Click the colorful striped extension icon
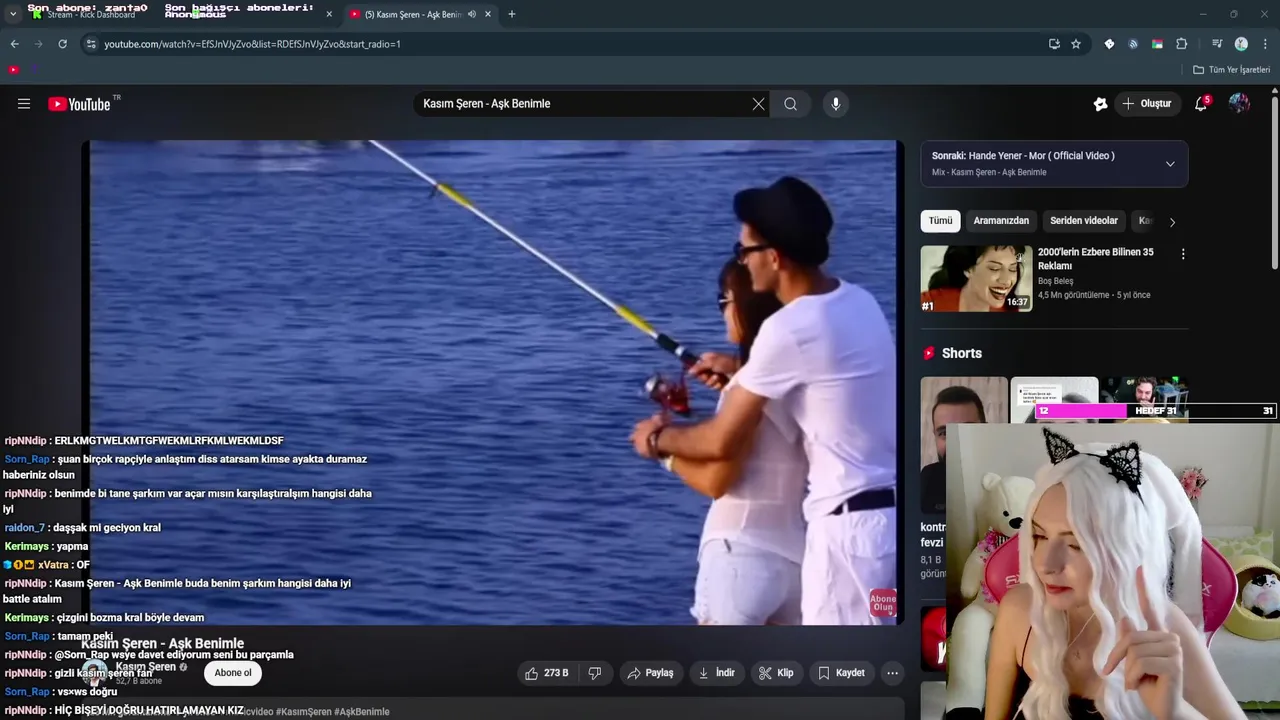The image size is (1280, 720). [1157, 44]
